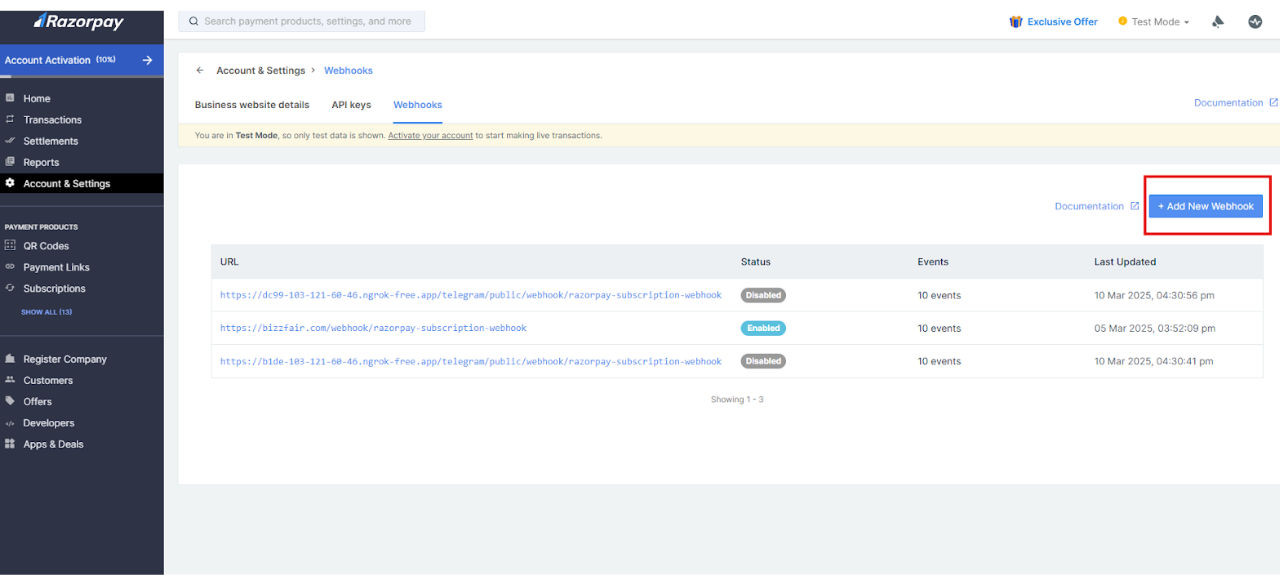Click the Transactions sidebar icon

pos(10,119)
